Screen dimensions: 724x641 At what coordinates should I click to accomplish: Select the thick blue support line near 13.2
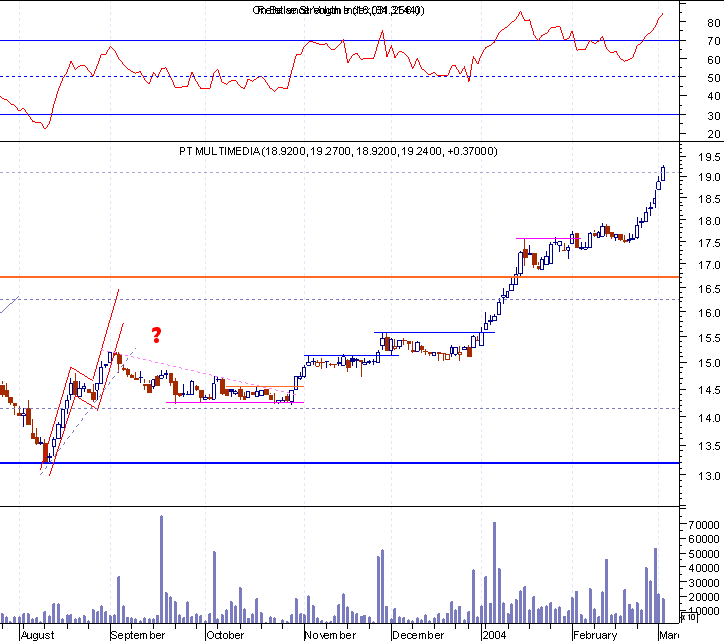[339, 463]
